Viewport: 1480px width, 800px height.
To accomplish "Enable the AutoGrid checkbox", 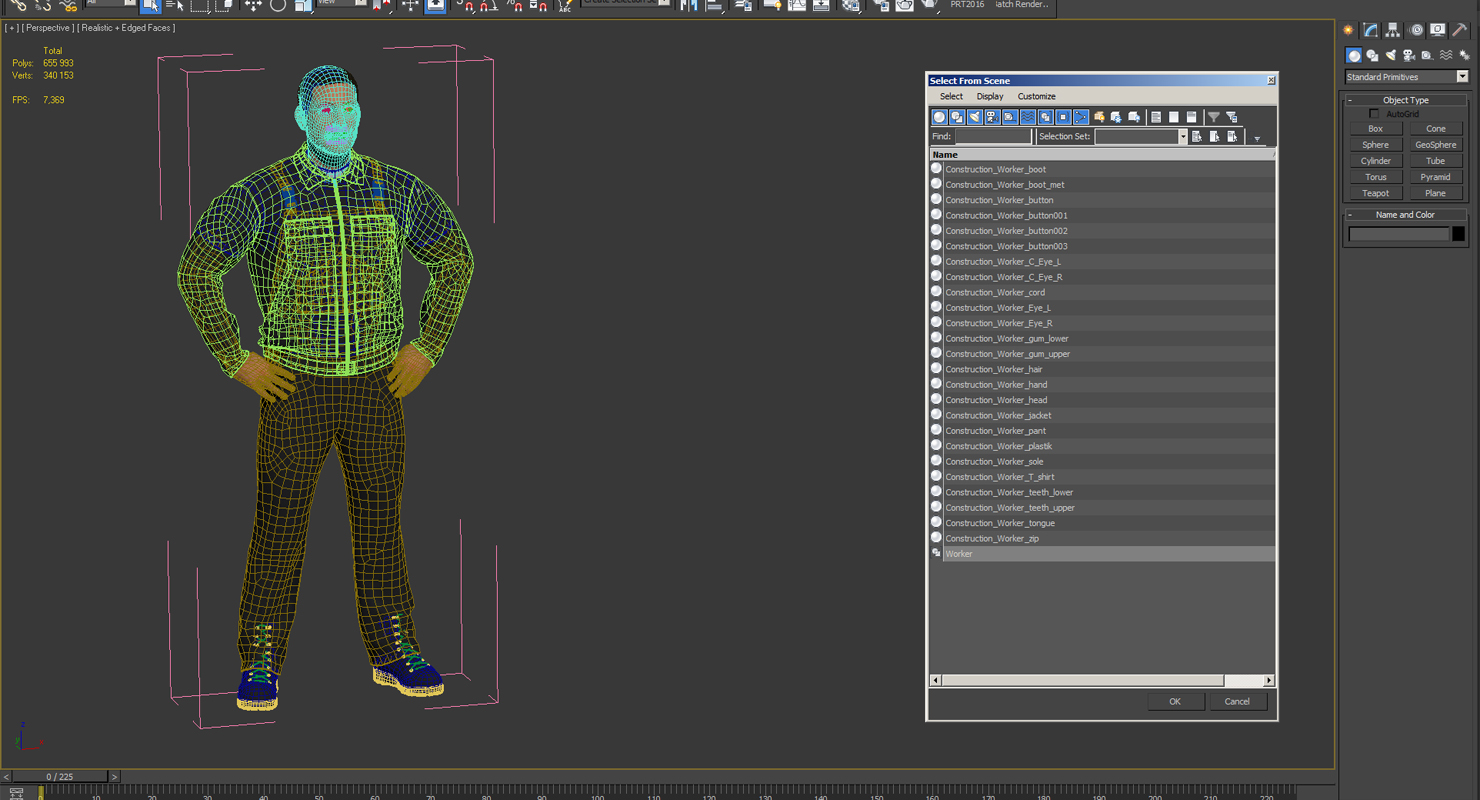I will tap(1374, 114).
